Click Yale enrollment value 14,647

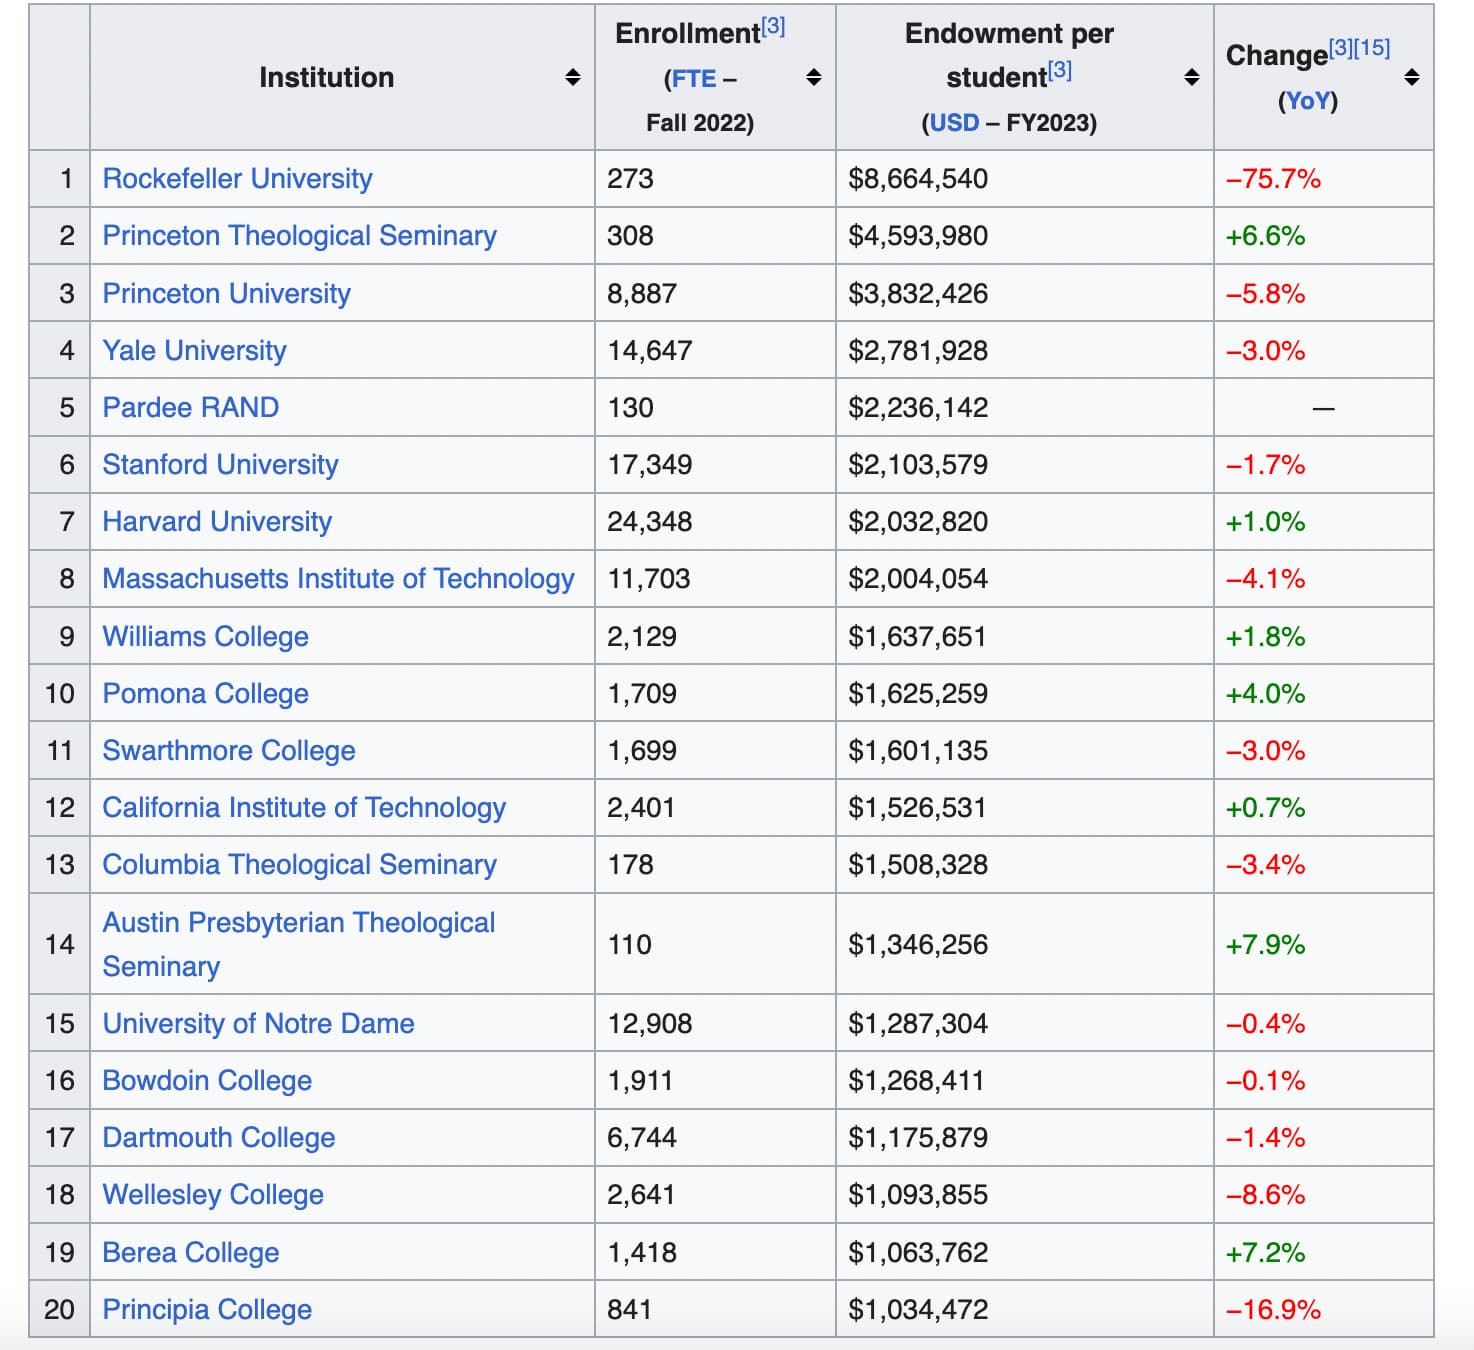pos(650,351)
